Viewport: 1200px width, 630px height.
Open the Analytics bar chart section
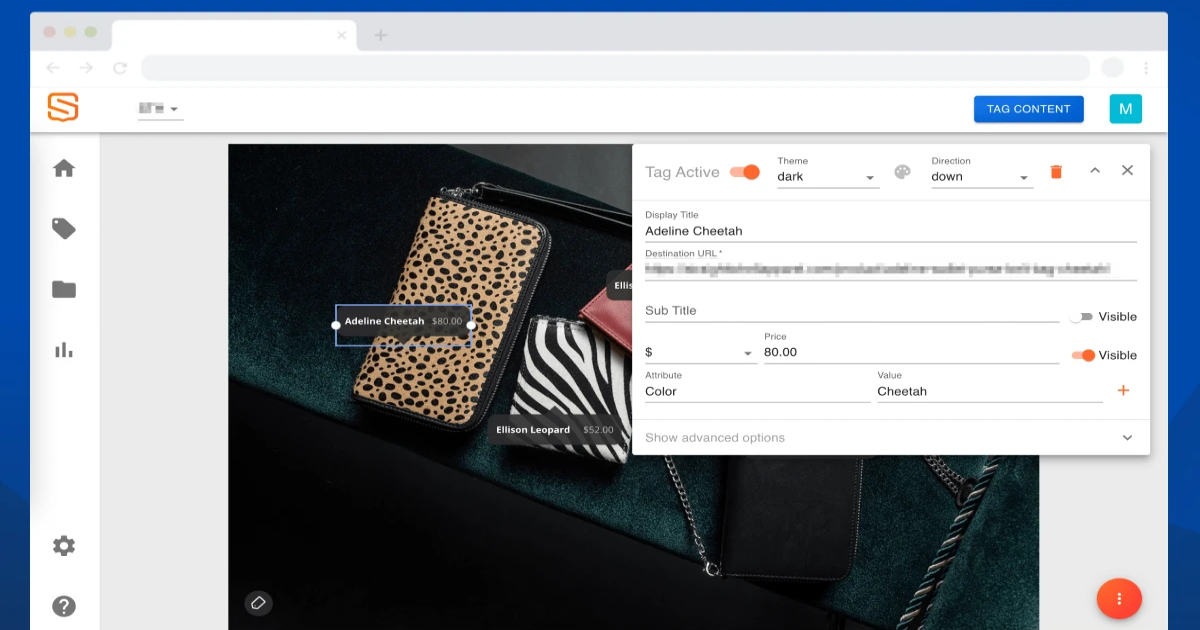[64, 350]
